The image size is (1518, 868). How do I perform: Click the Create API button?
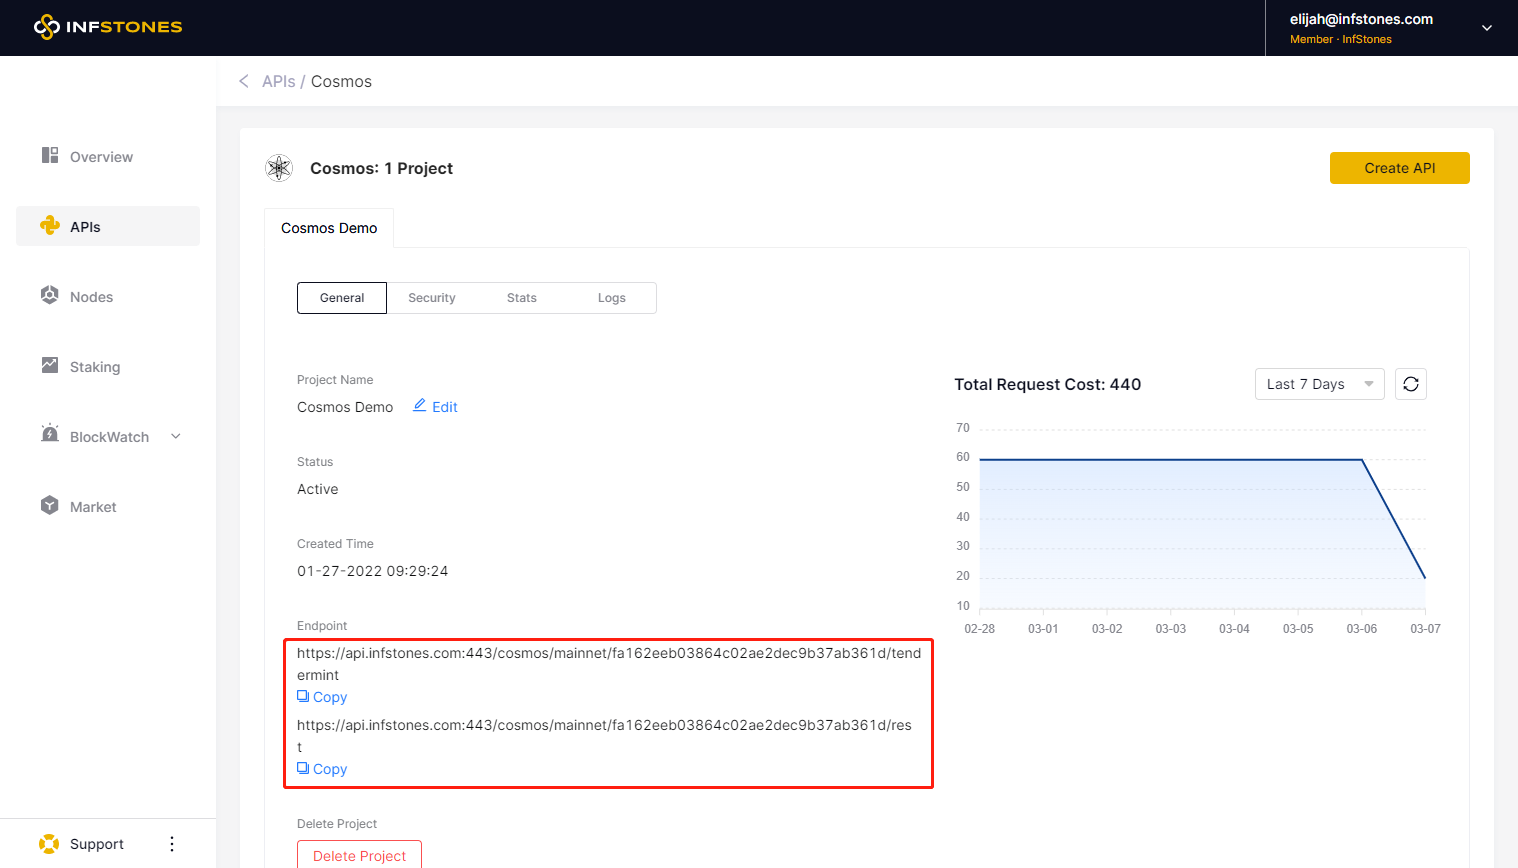click(1400, 168)
